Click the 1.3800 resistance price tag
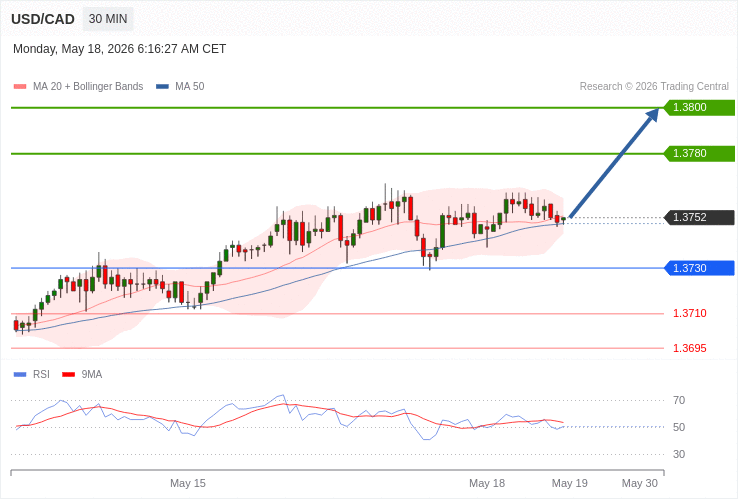The height and width of the screenshot is (500, 738). point(699,107)
